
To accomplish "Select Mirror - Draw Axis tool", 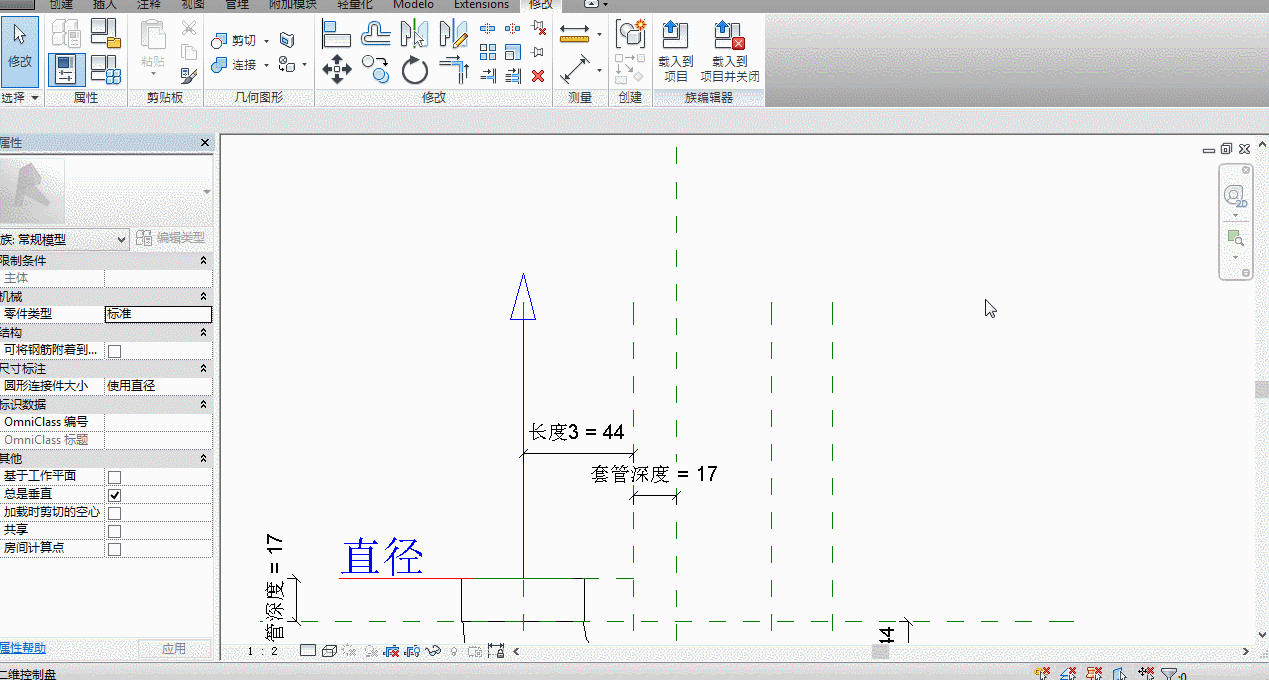I will (454, 34).
